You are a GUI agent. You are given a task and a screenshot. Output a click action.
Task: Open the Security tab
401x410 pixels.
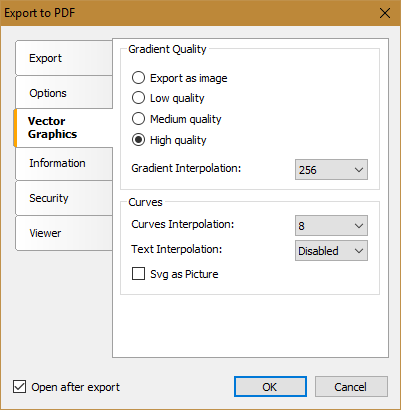[x=64, y=198]
